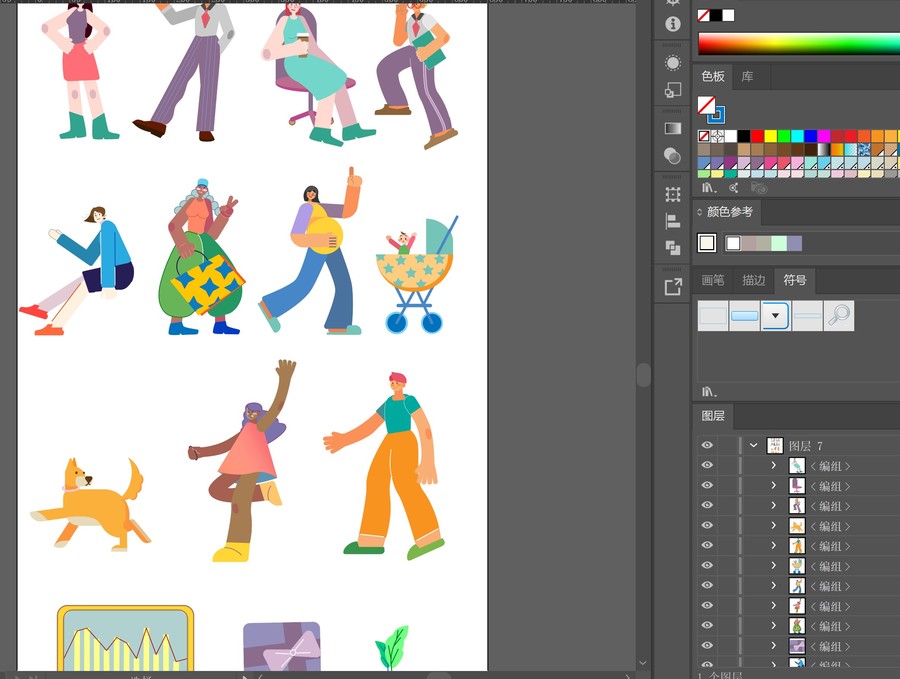Screen dimensions: 900x679
Task: Click the cloud folder icon in 色板 footer
Action: [759, 188]
